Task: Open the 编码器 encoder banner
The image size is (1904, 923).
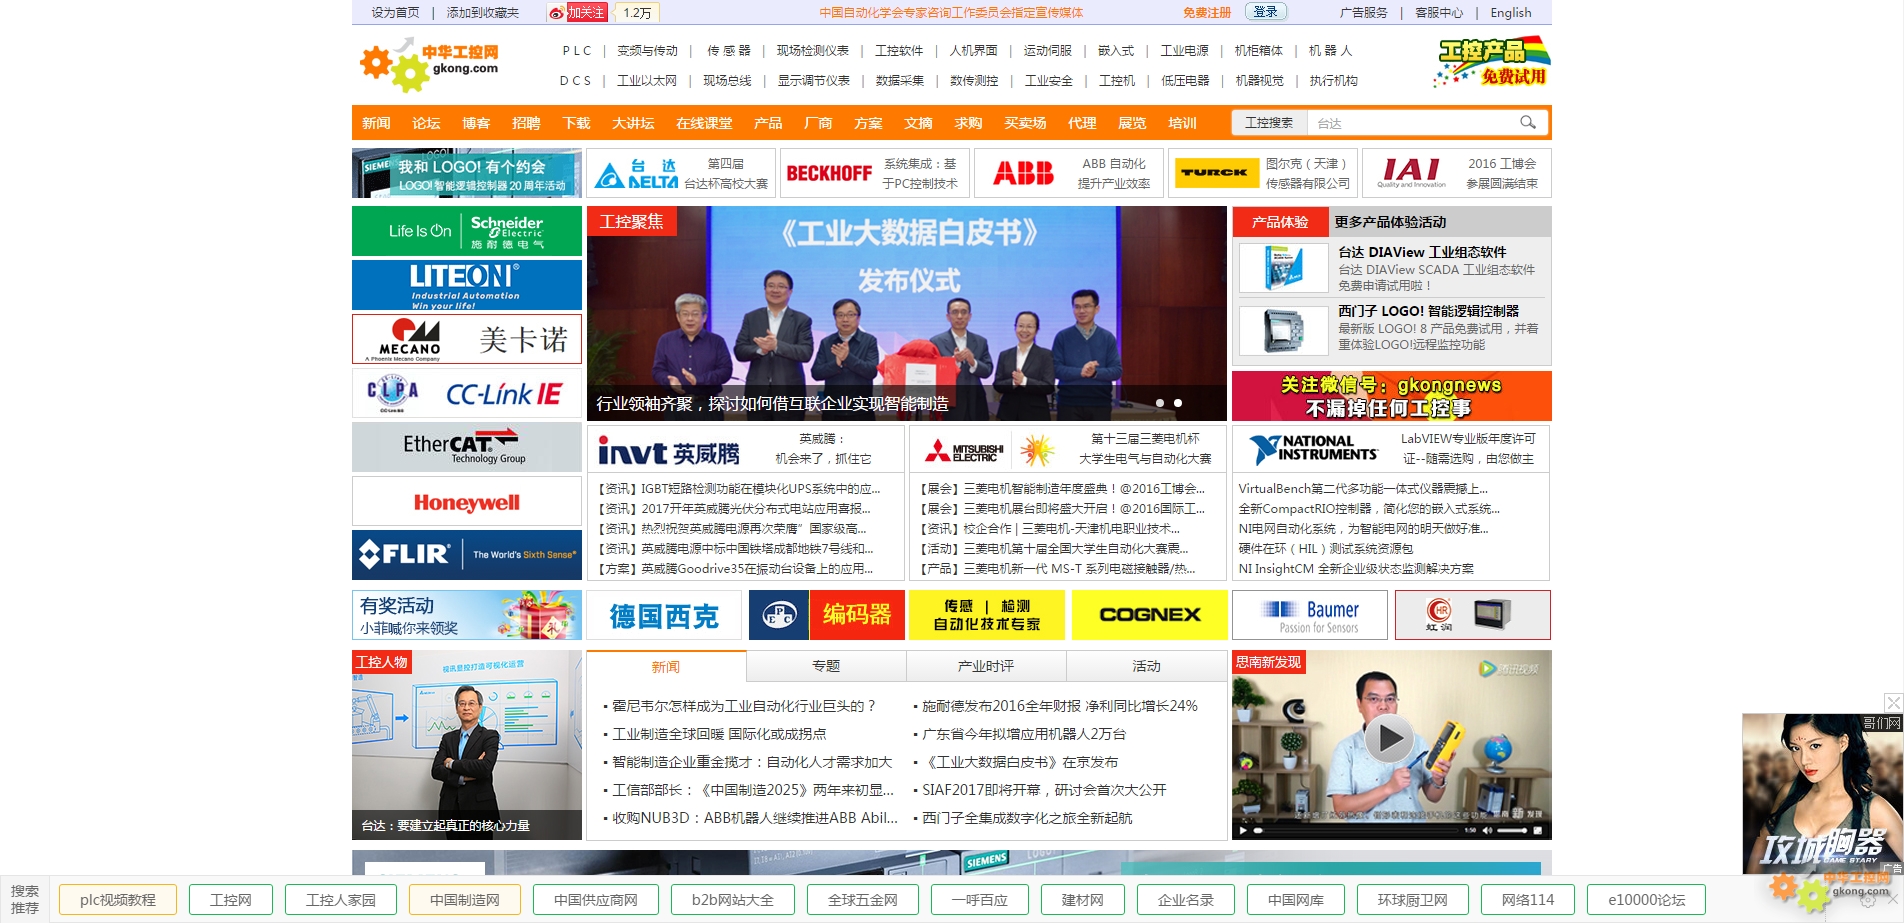Action: pos(826,615)
